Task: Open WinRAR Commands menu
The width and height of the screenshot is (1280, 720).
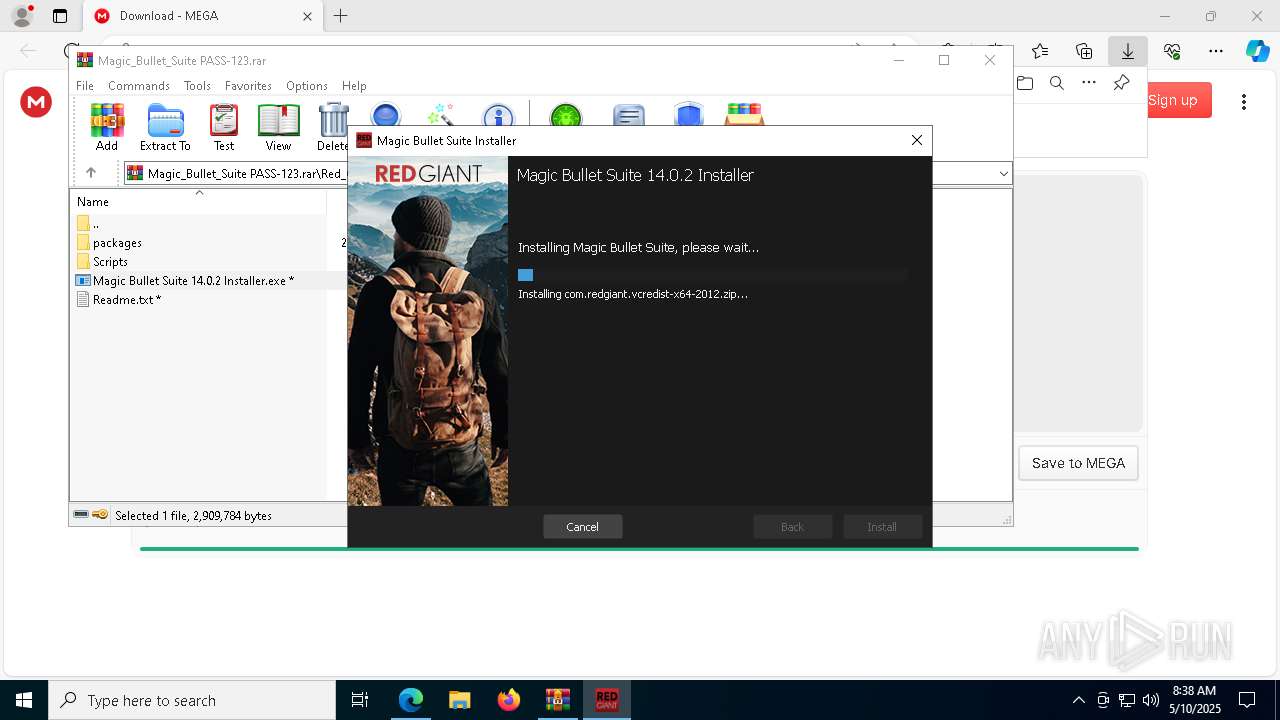Action: [139, 86]
